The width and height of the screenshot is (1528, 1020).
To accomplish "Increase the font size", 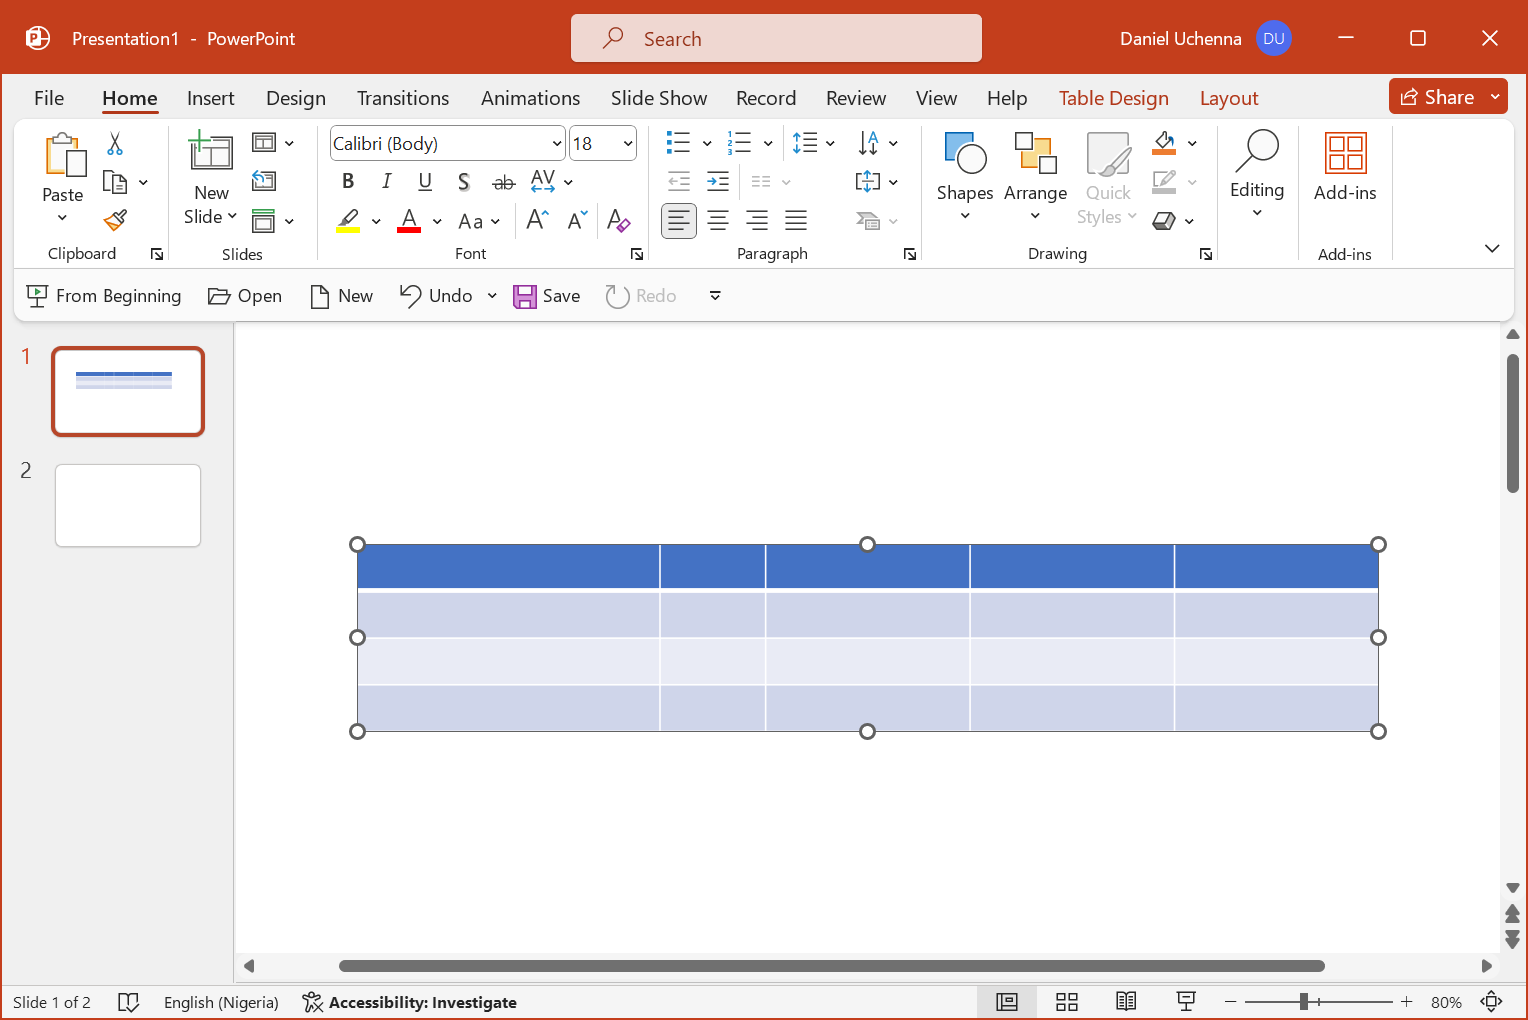I will pos(536,220).
